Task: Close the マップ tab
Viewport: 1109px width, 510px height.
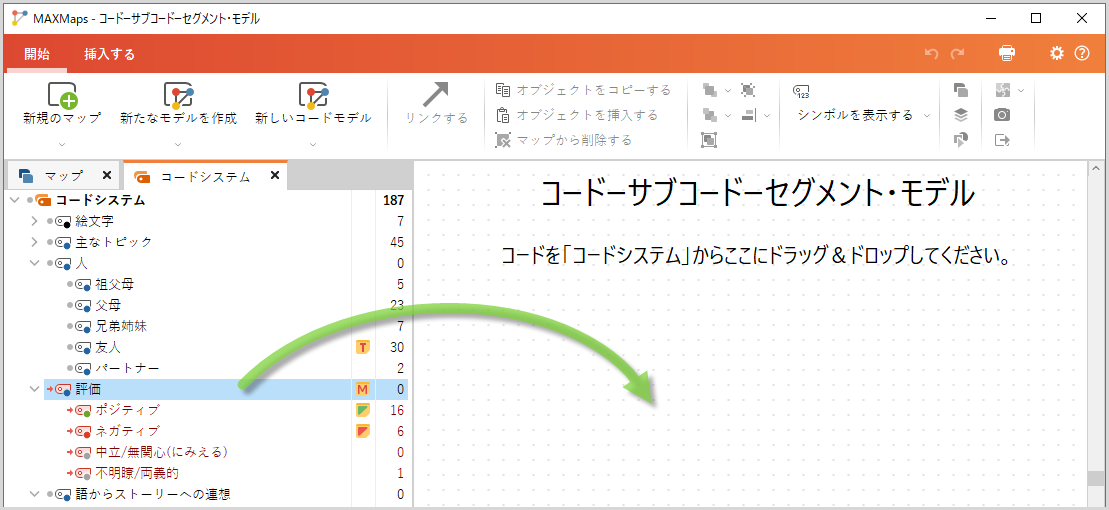Action: coord(107,175)
